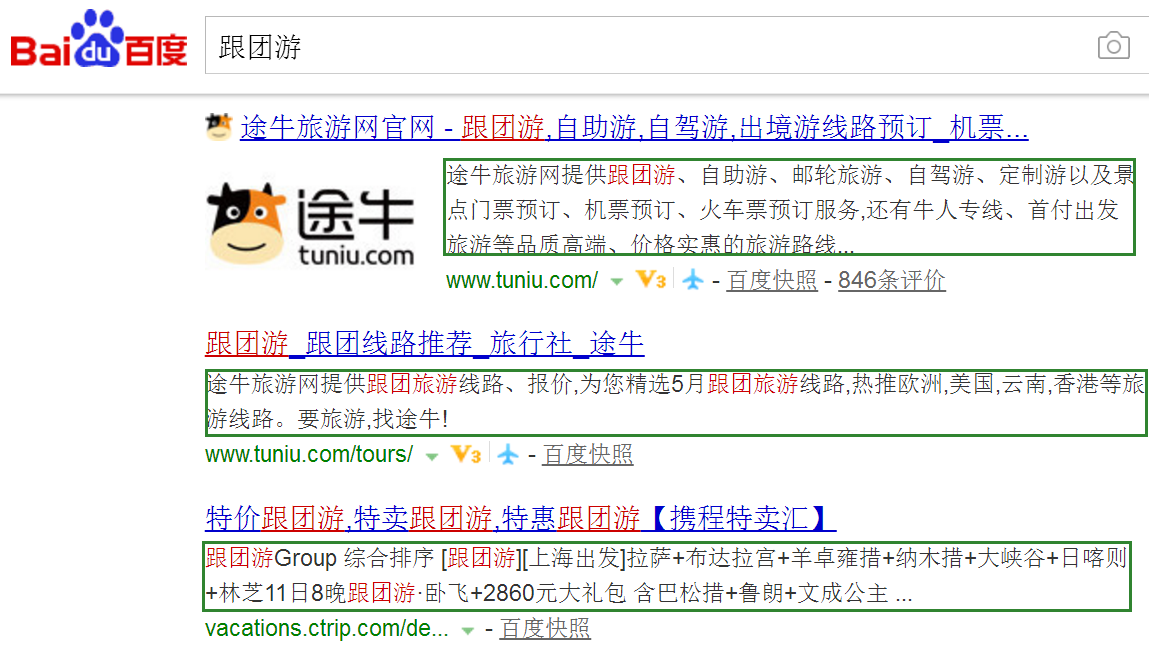Open the large tuniu.com logo thumbnail
Screen dimensions: 1149x661
(x=311, y=224)
